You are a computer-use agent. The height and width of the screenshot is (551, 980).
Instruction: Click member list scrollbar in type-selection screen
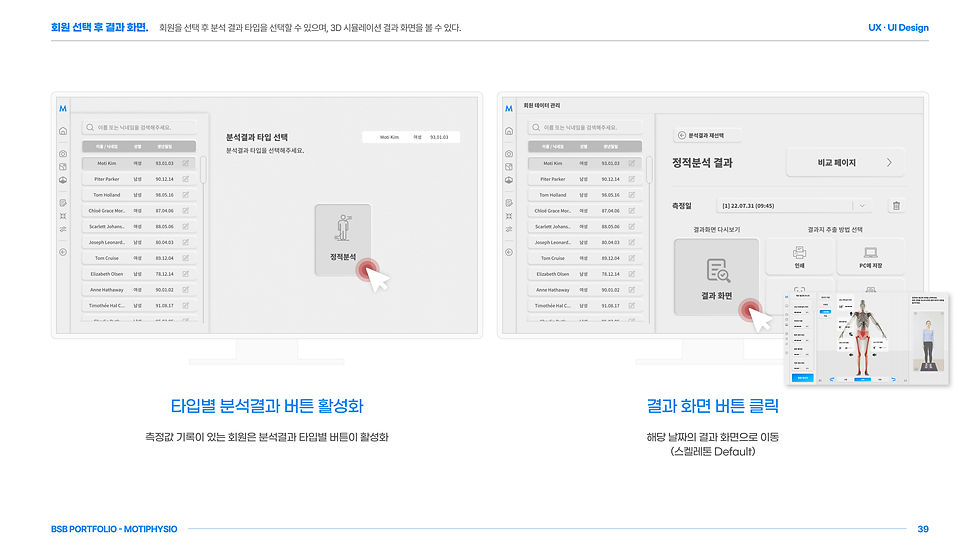203,169
